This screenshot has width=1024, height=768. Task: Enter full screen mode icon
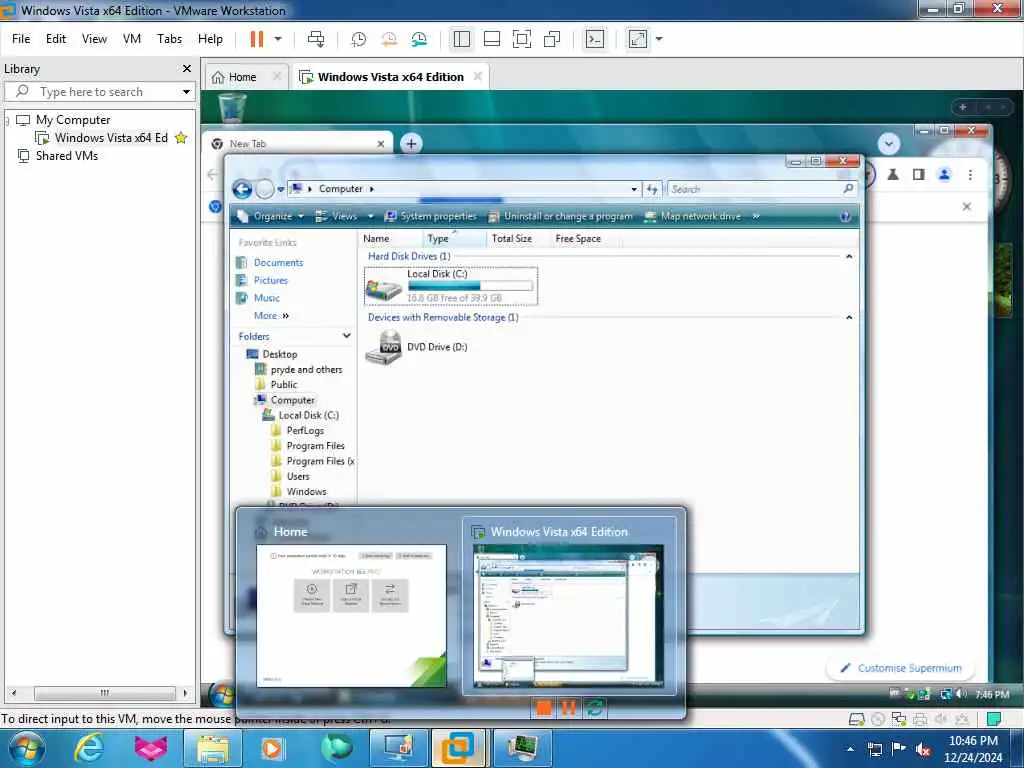click(522, 39)
